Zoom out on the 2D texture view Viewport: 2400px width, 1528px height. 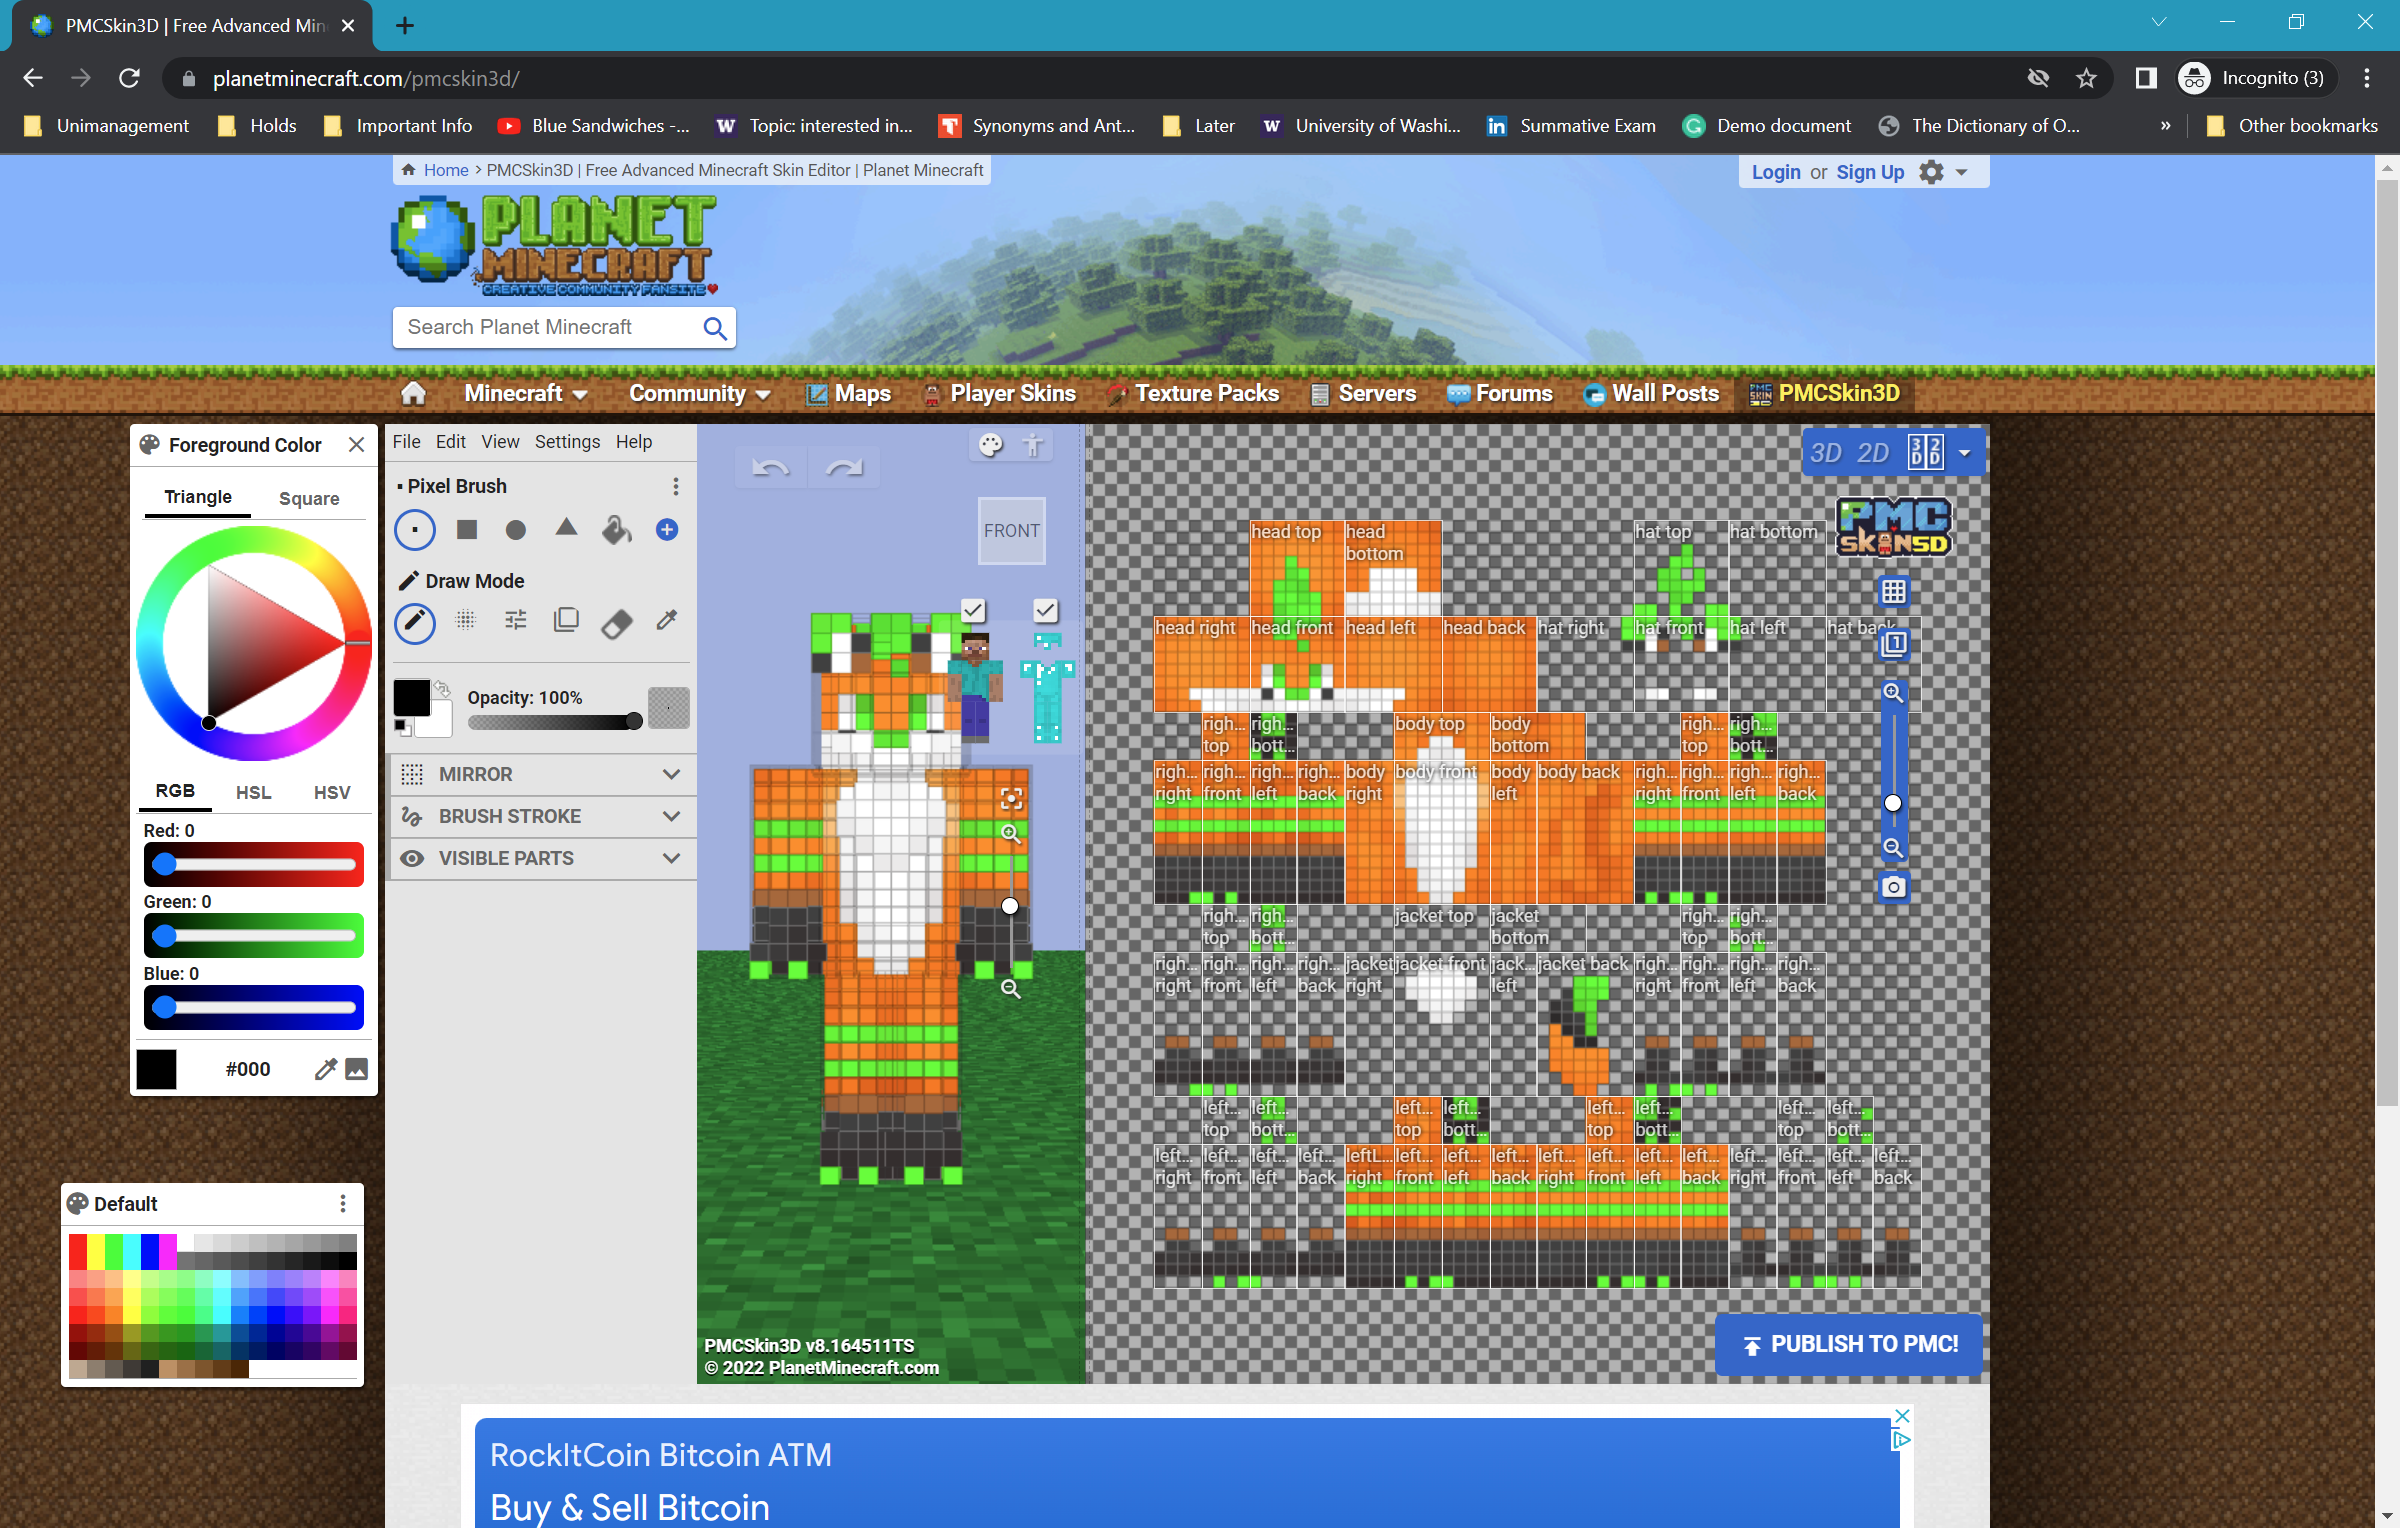pos(1893,848)
